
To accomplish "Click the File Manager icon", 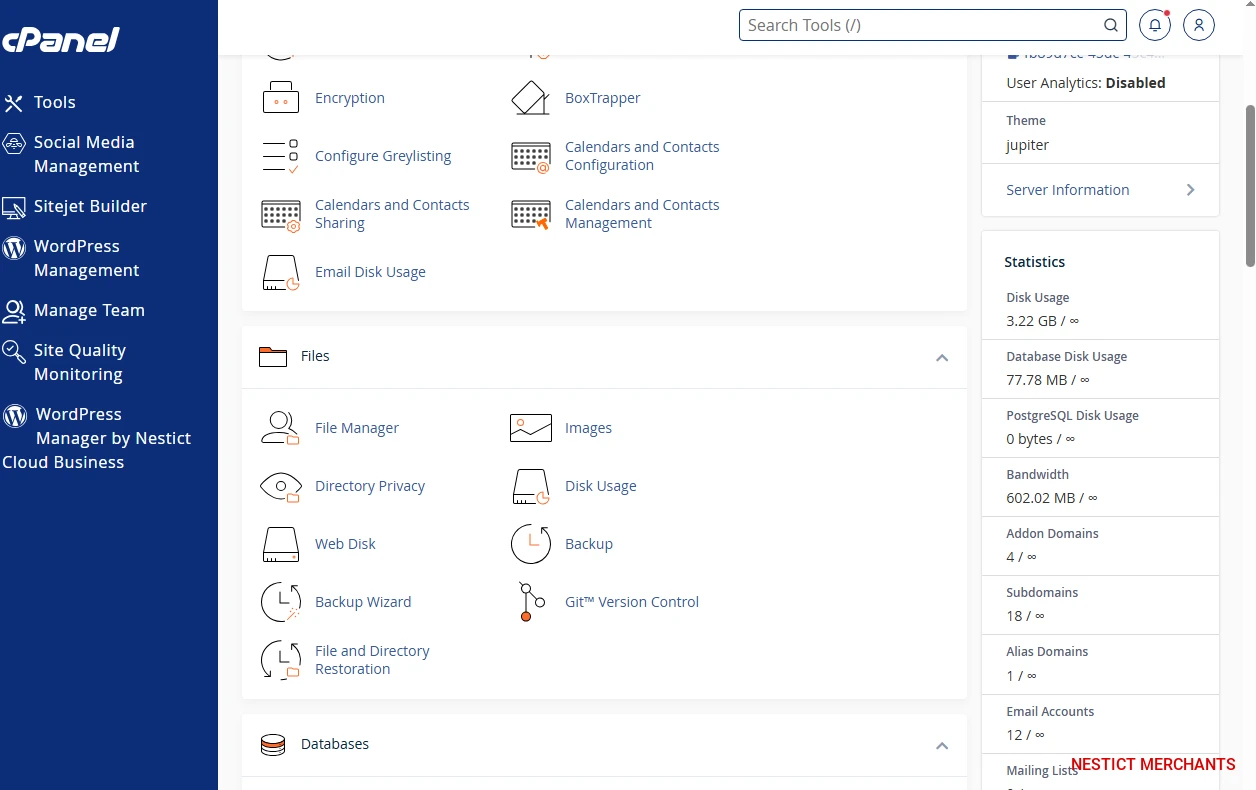I will point(280,428).
